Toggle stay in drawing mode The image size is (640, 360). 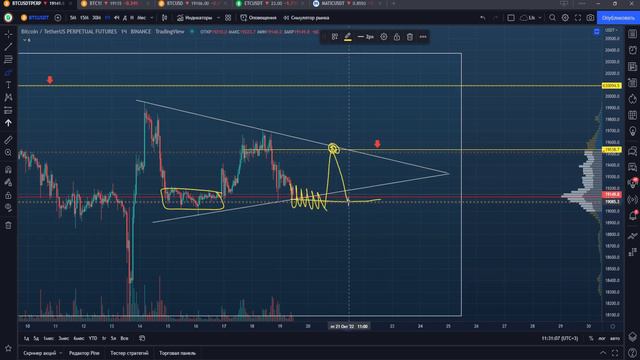pyautogui.click(x=8, y=182)
